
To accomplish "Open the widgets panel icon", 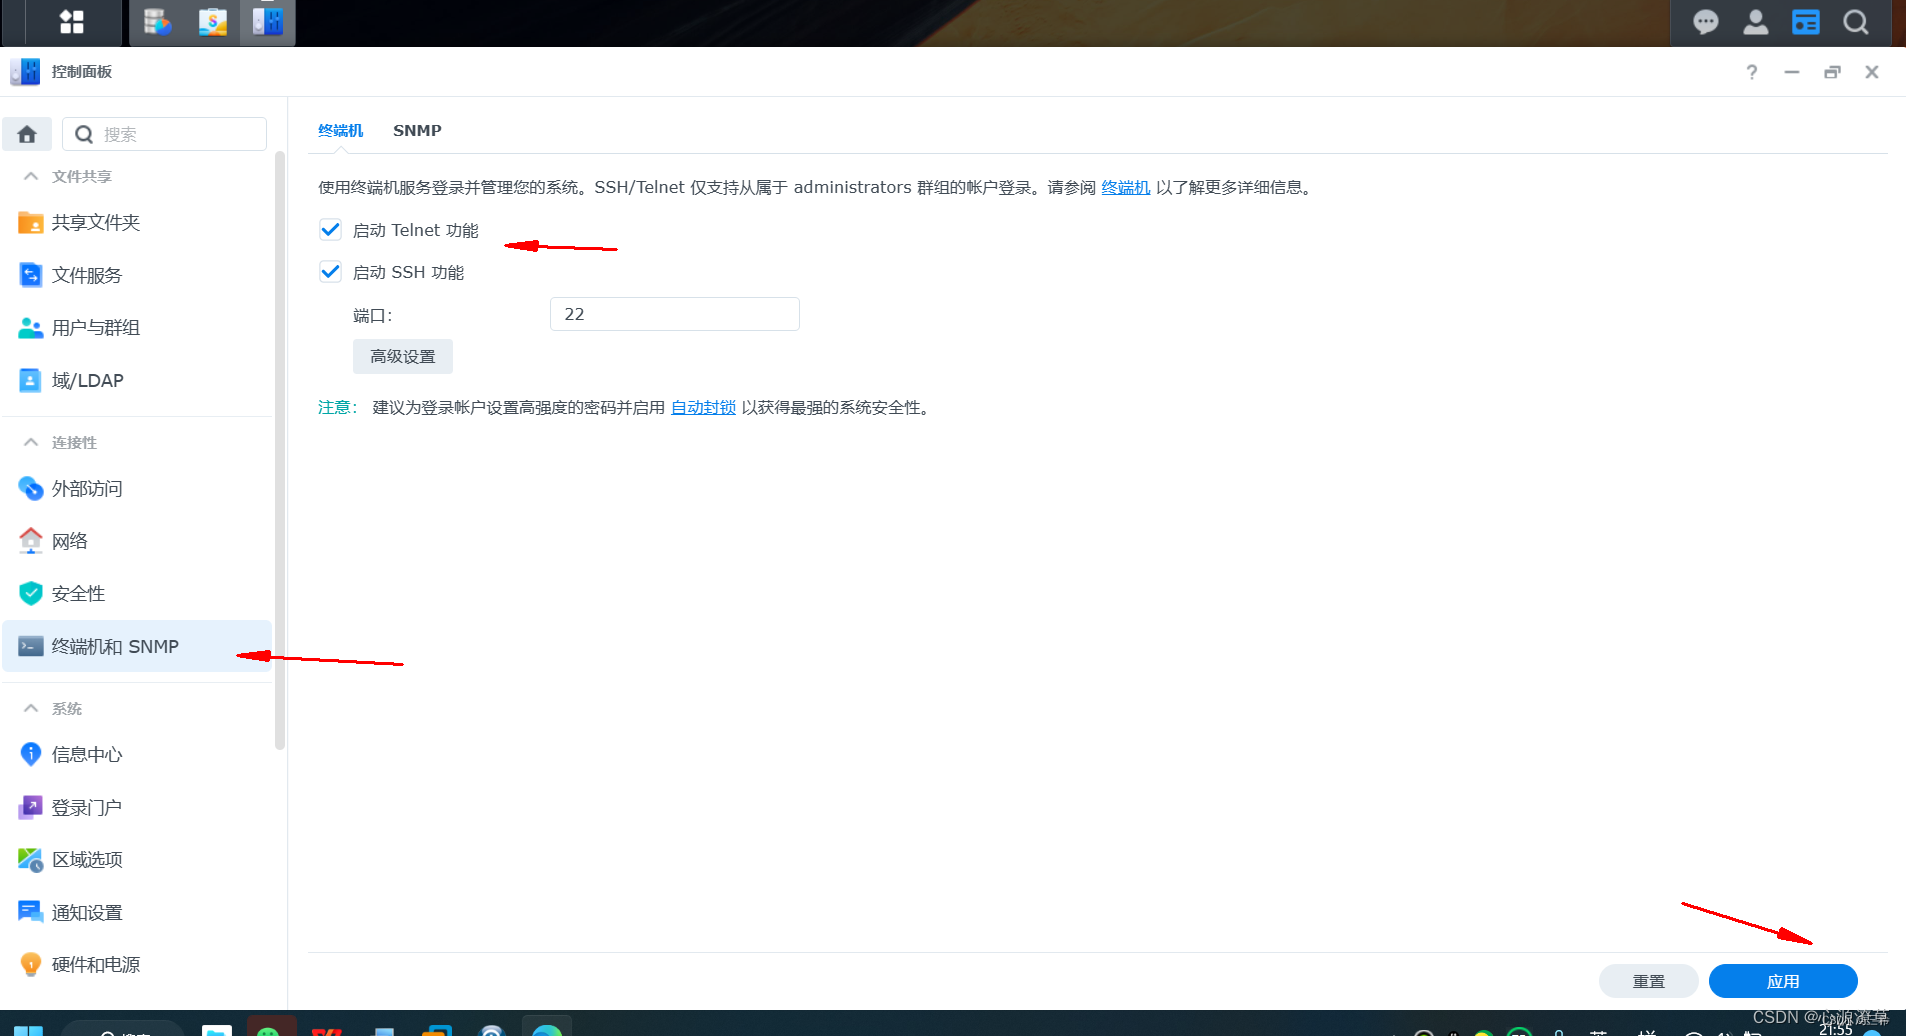I will point(1805,22).
